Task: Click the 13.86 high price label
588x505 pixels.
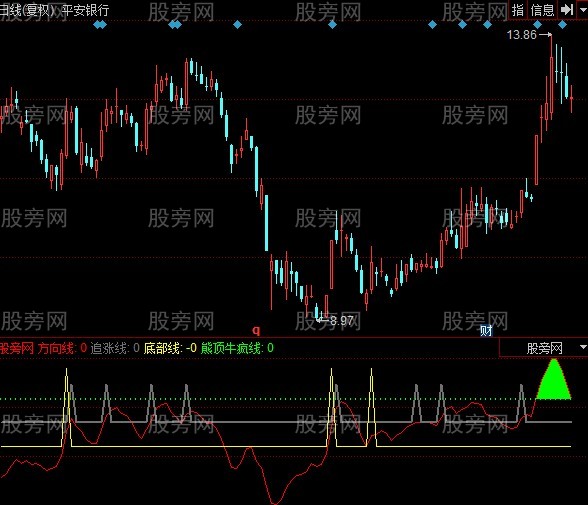Action: (522, 35)
